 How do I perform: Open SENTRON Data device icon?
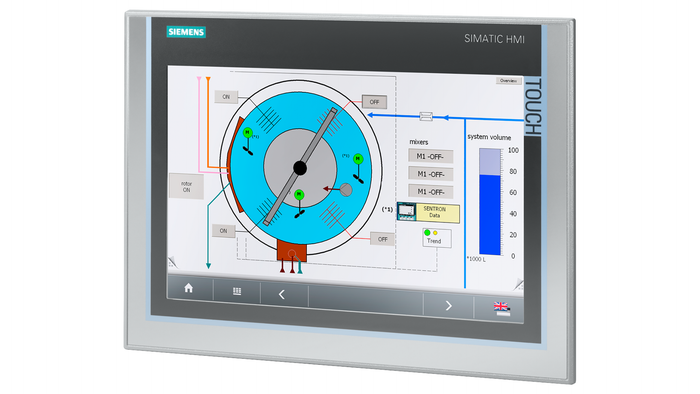pyautogui.click(x=407, y=212)
